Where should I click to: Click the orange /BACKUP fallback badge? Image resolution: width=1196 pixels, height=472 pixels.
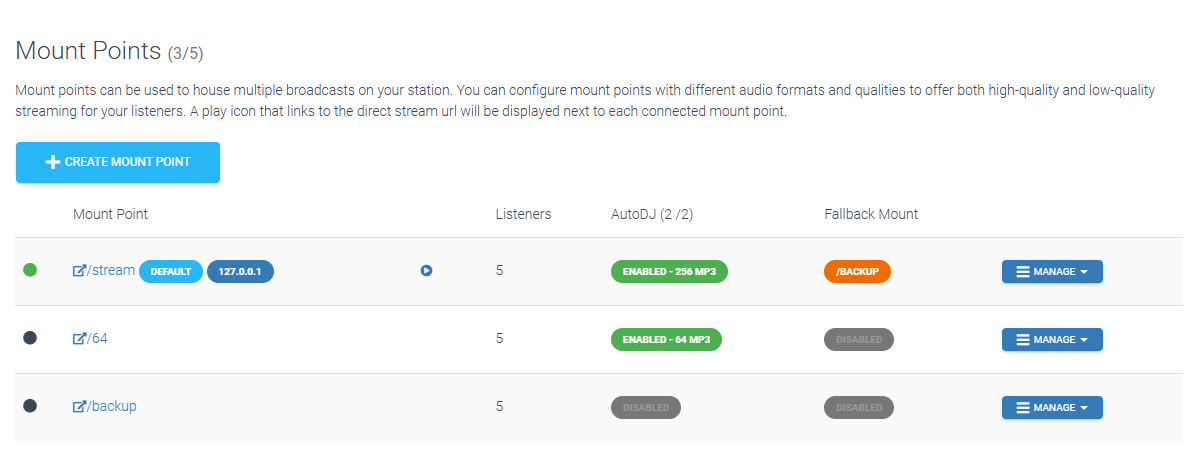(857, 271)
